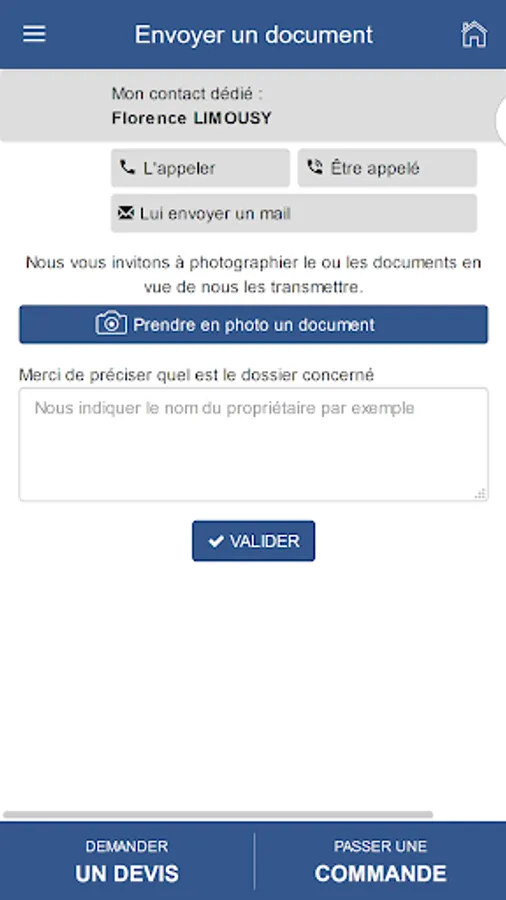
Task: Tap the envelope icon beside Lui envoyer un mail
Action: click(126, 214)
